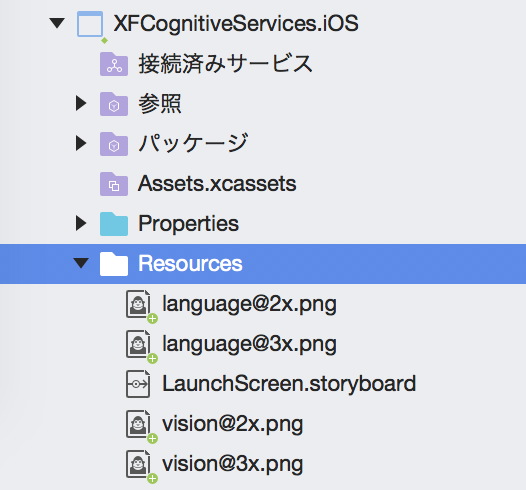The width and height of the screenshot is (526, 490).
Task: Collapse the XFCognitiveServices.iOS project node
Action: (x=57, y=23)
